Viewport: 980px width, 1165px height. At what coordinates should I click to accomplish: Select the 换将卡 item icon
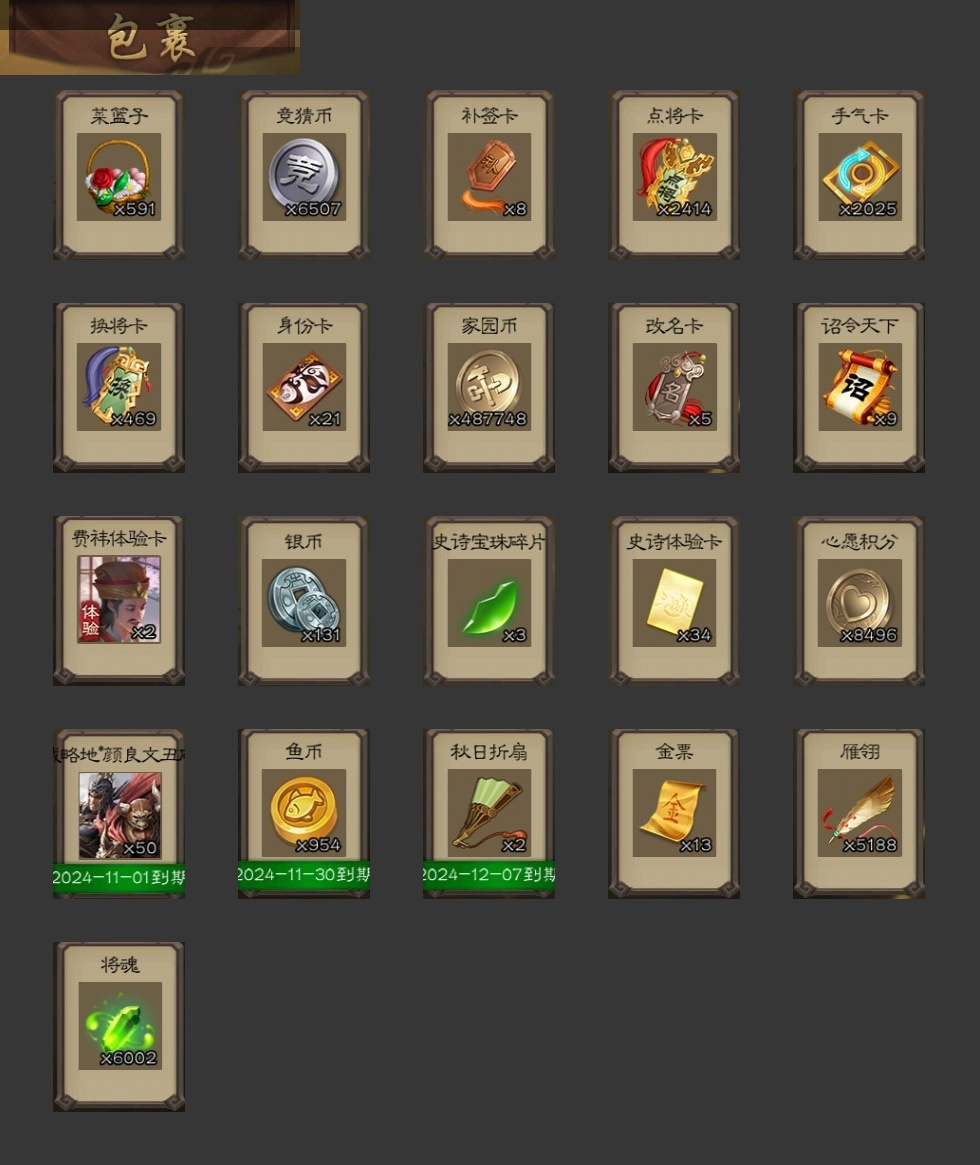tap(119, 387)
